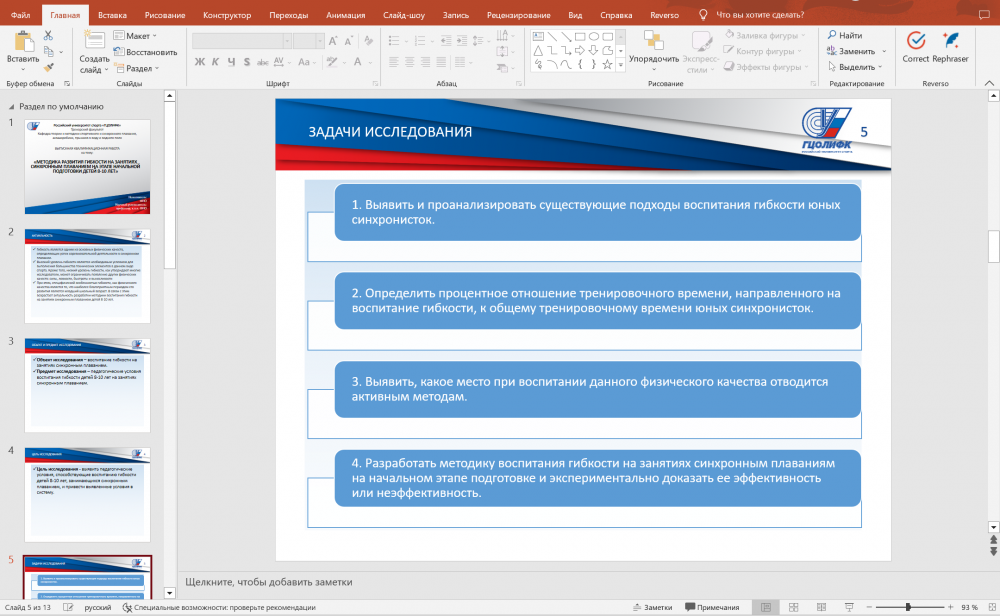The height and width of the screenshot is (616, 1000).
Task: Click the zoom slider in status bar
Action: point(908,607)
